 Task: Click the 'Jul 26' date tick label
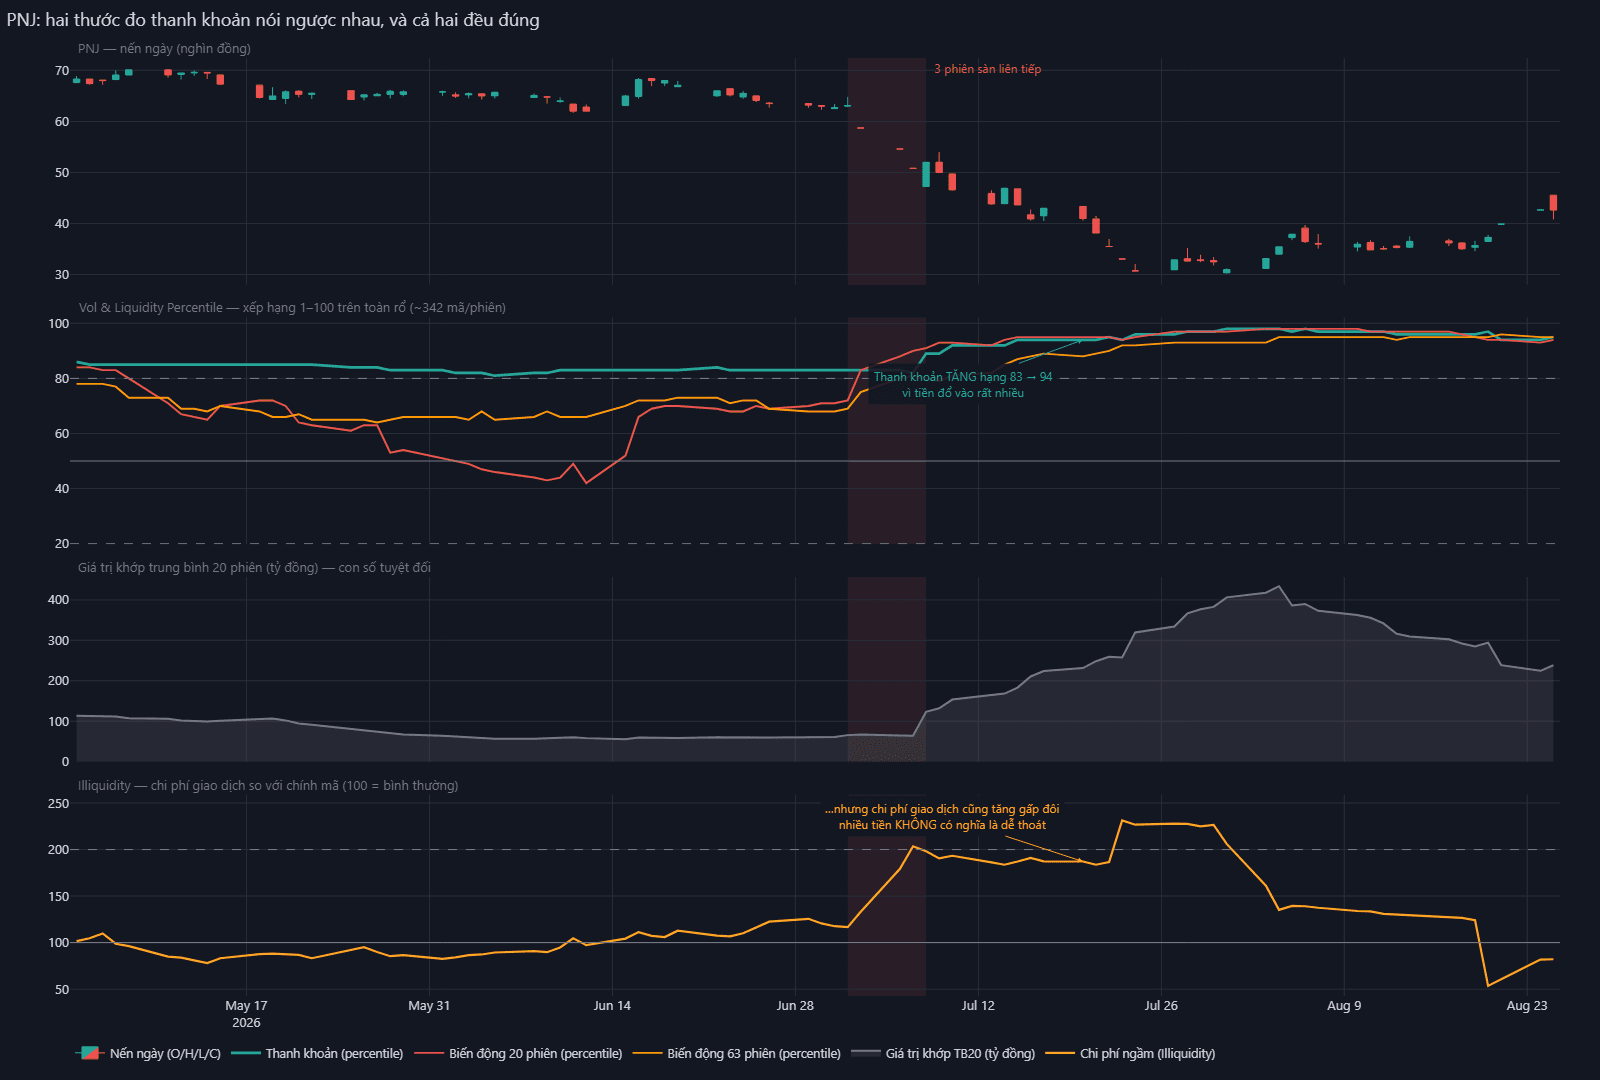[x=1161, y=1005]
